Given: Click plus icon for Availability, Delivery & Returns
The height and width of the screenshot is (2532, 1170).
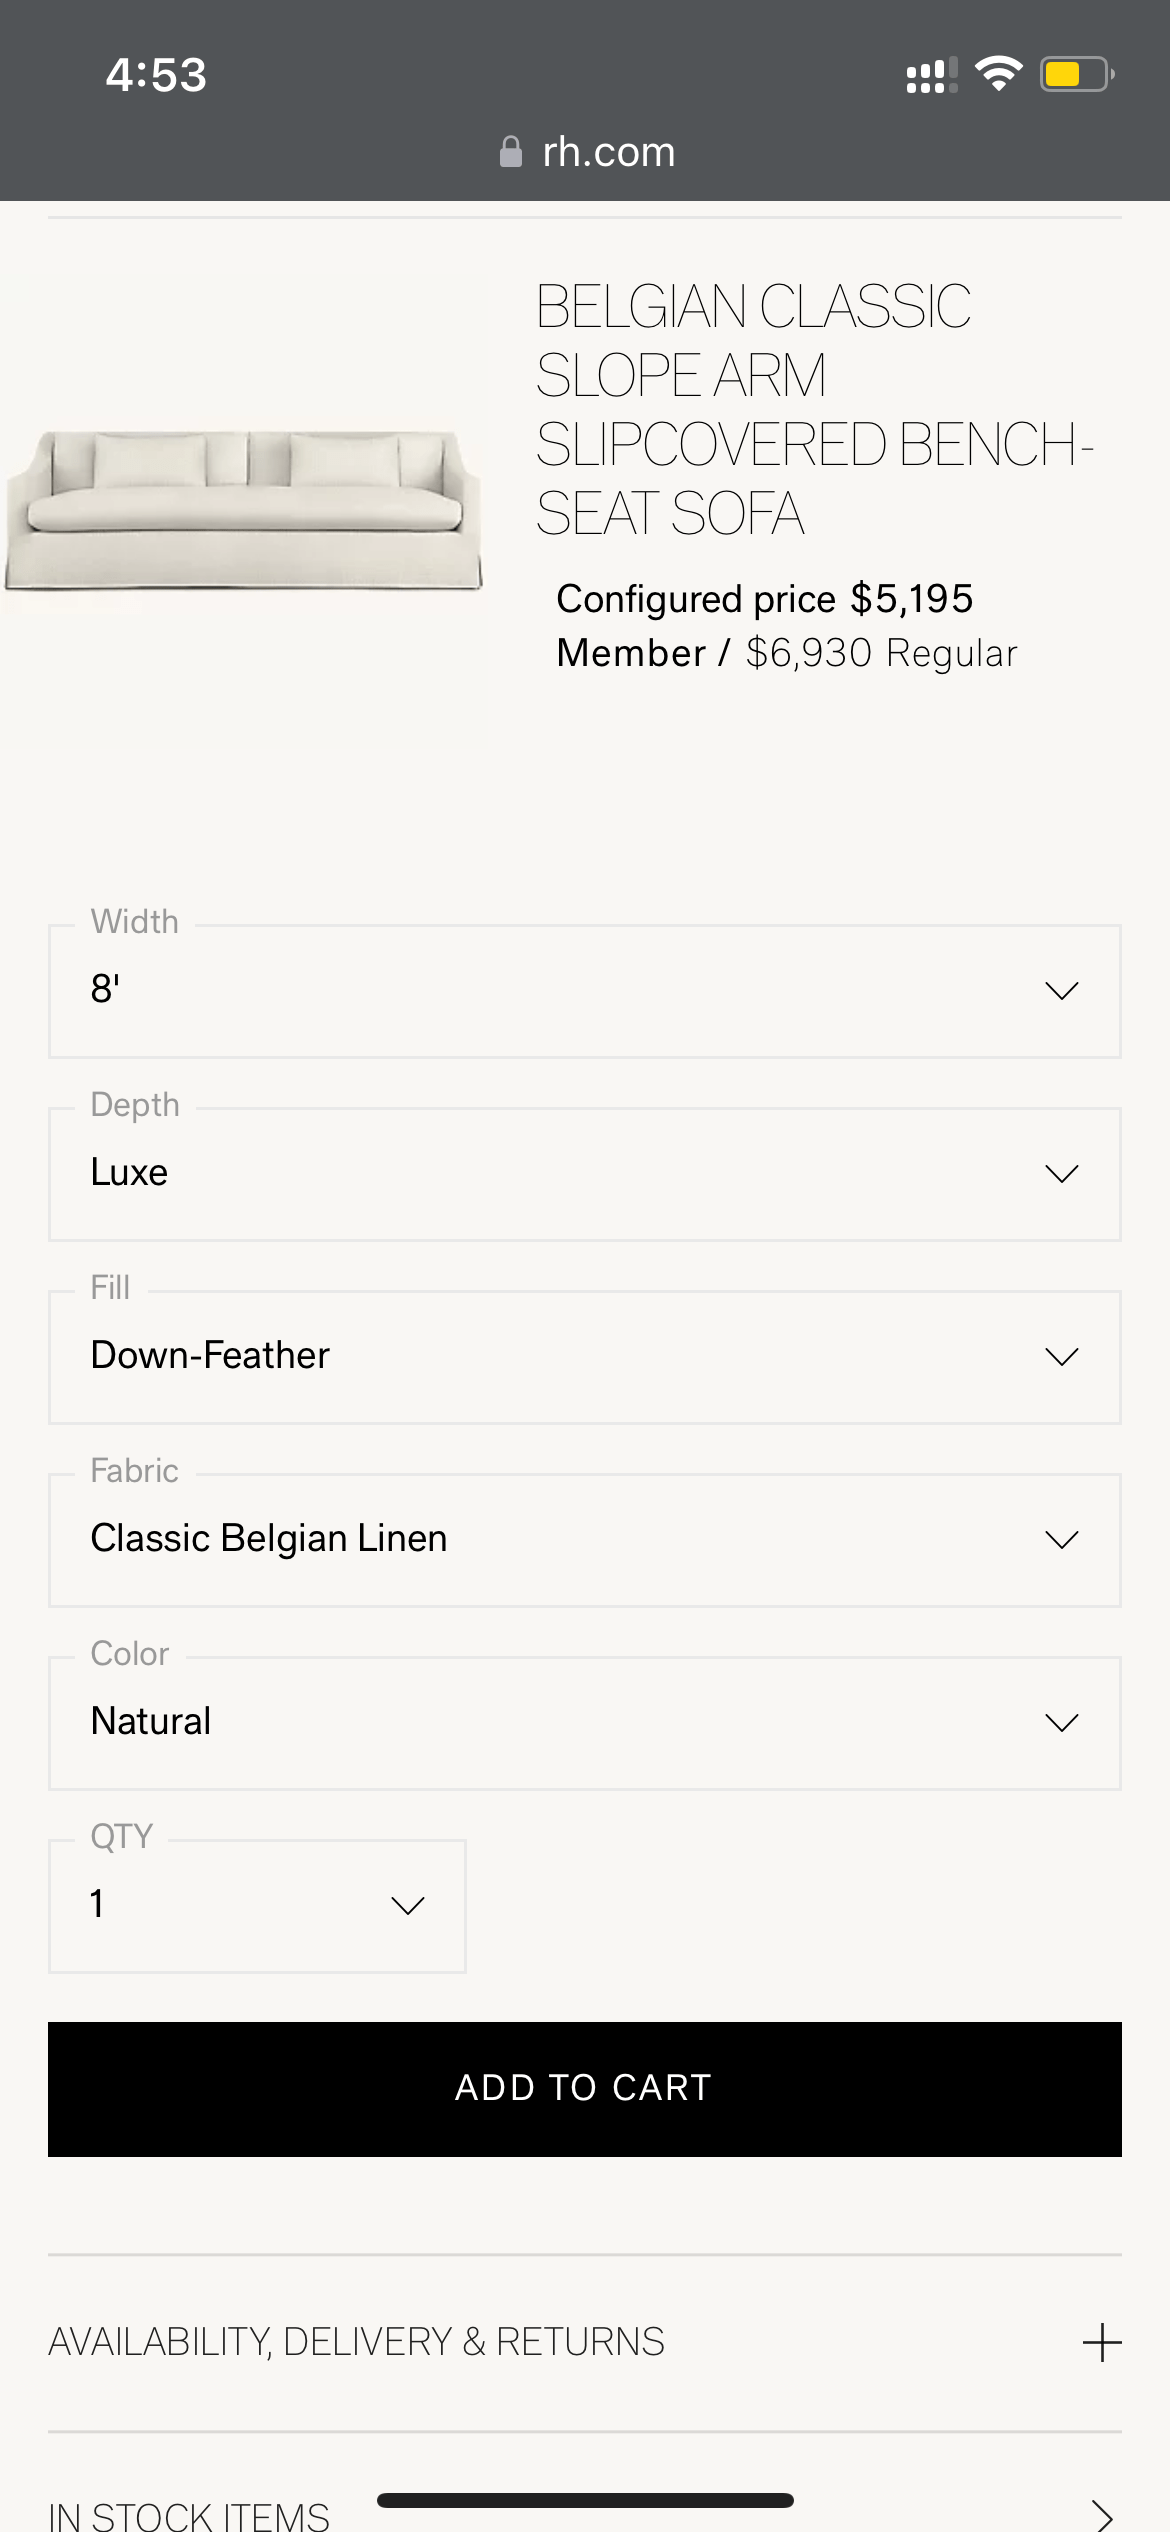Looking at the screenshot, I should pos(1102,2342).
